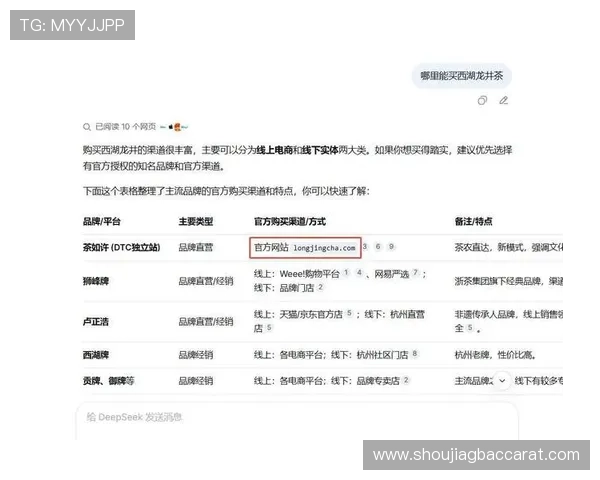Copy the user message with the copy icon
The height and width of the screenshot is (480, 600).
point(482,101)
